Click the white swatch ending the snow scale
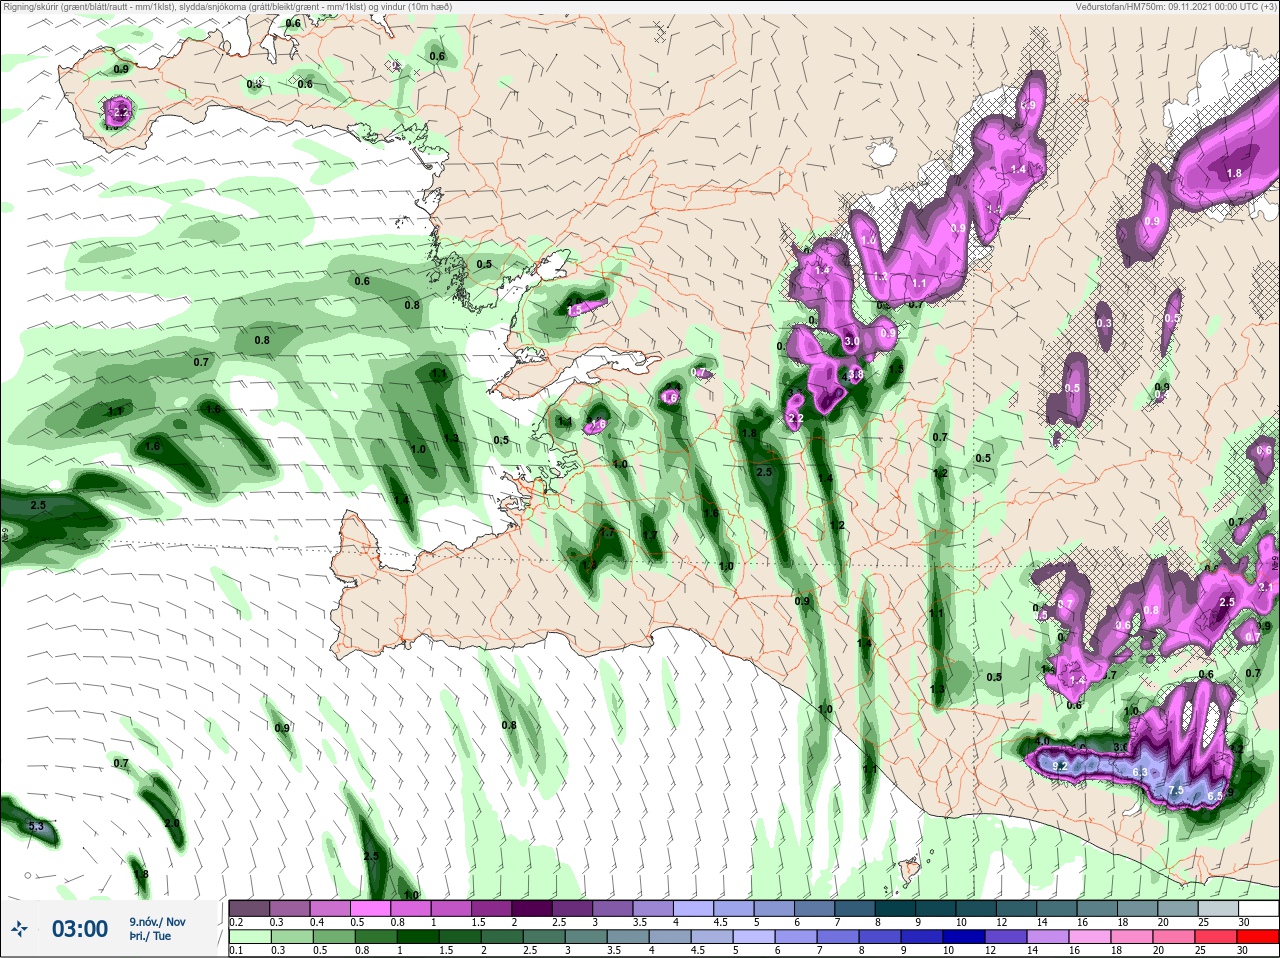This screenshot has height=958, width=1280. [1257, 908]
